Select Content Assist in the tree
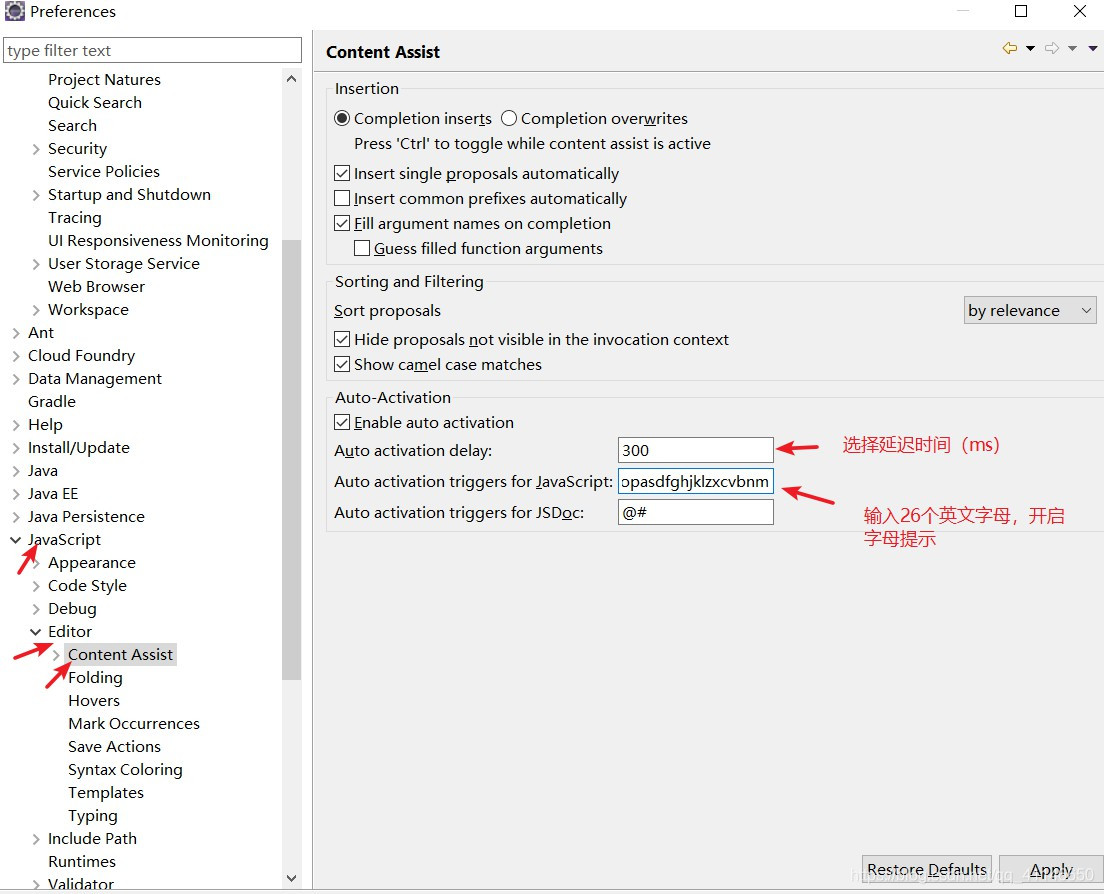1104x894 pixels. pos(120,655)
